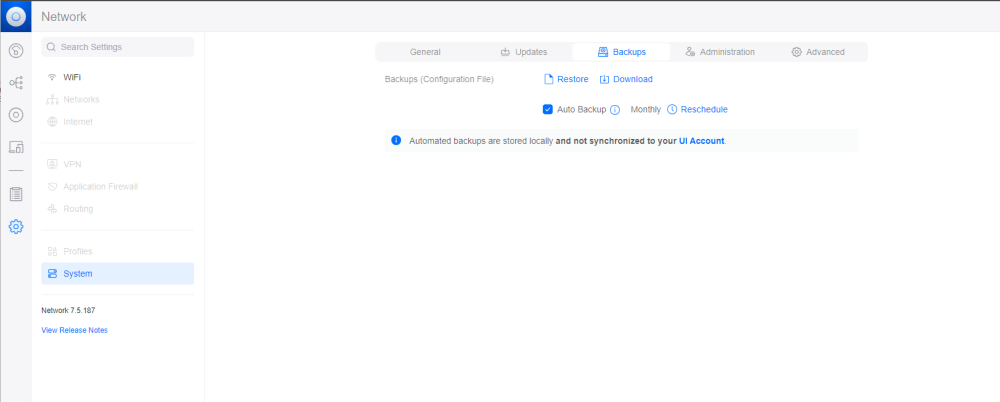Switch to the Updates tab
1000x402 pixels.
524,52
